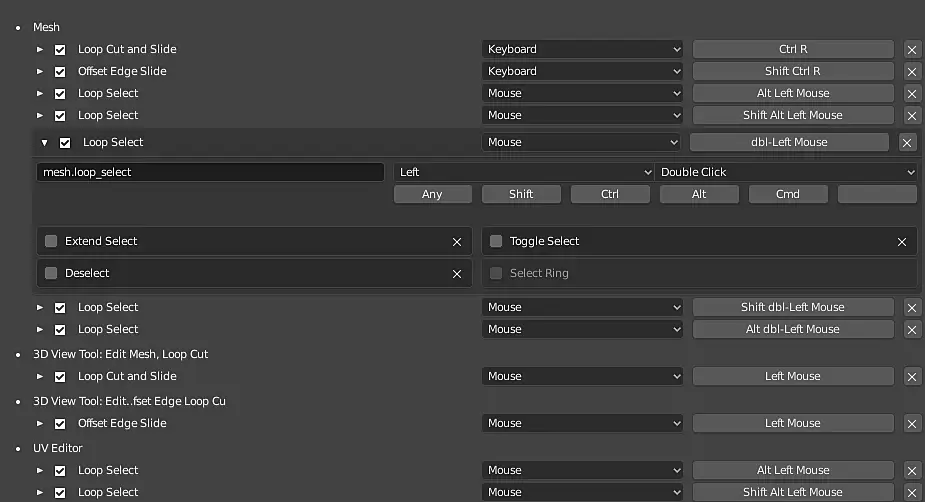This screenshot has height=502, width=925.
Task: Toggle the Shift modifier button
Action: pyautogui.click(x=521, y=194)
